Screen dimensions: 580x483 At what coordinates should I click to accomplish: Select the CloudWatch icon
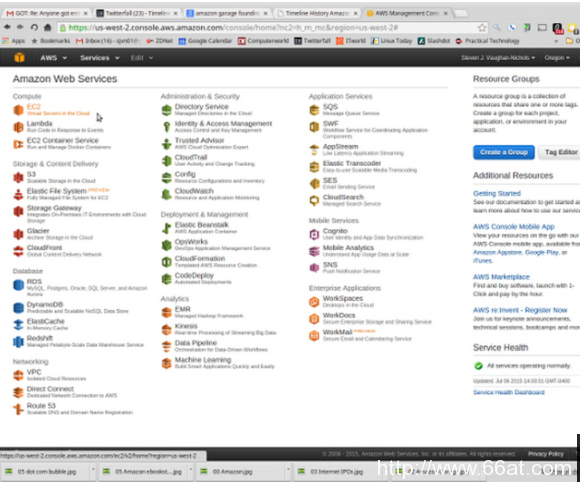(x=167, y=195)
